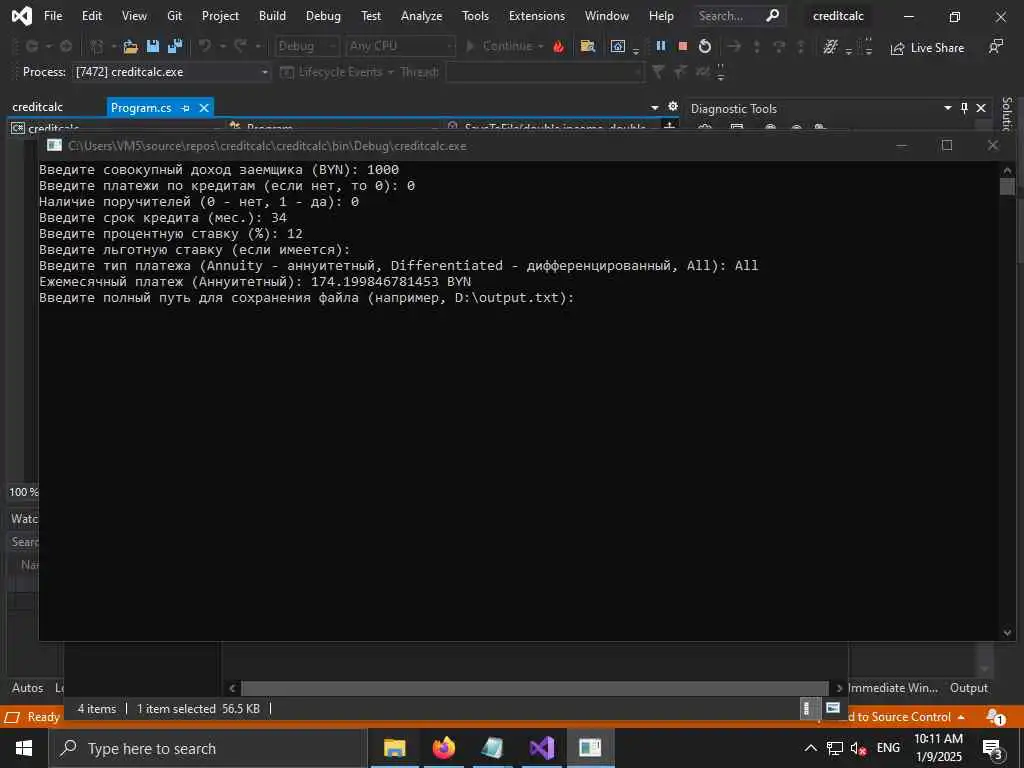Viewport: 1024px width, 768px height.
Task: Click the muted speaker icon in system tray
Action: (858, 748)
